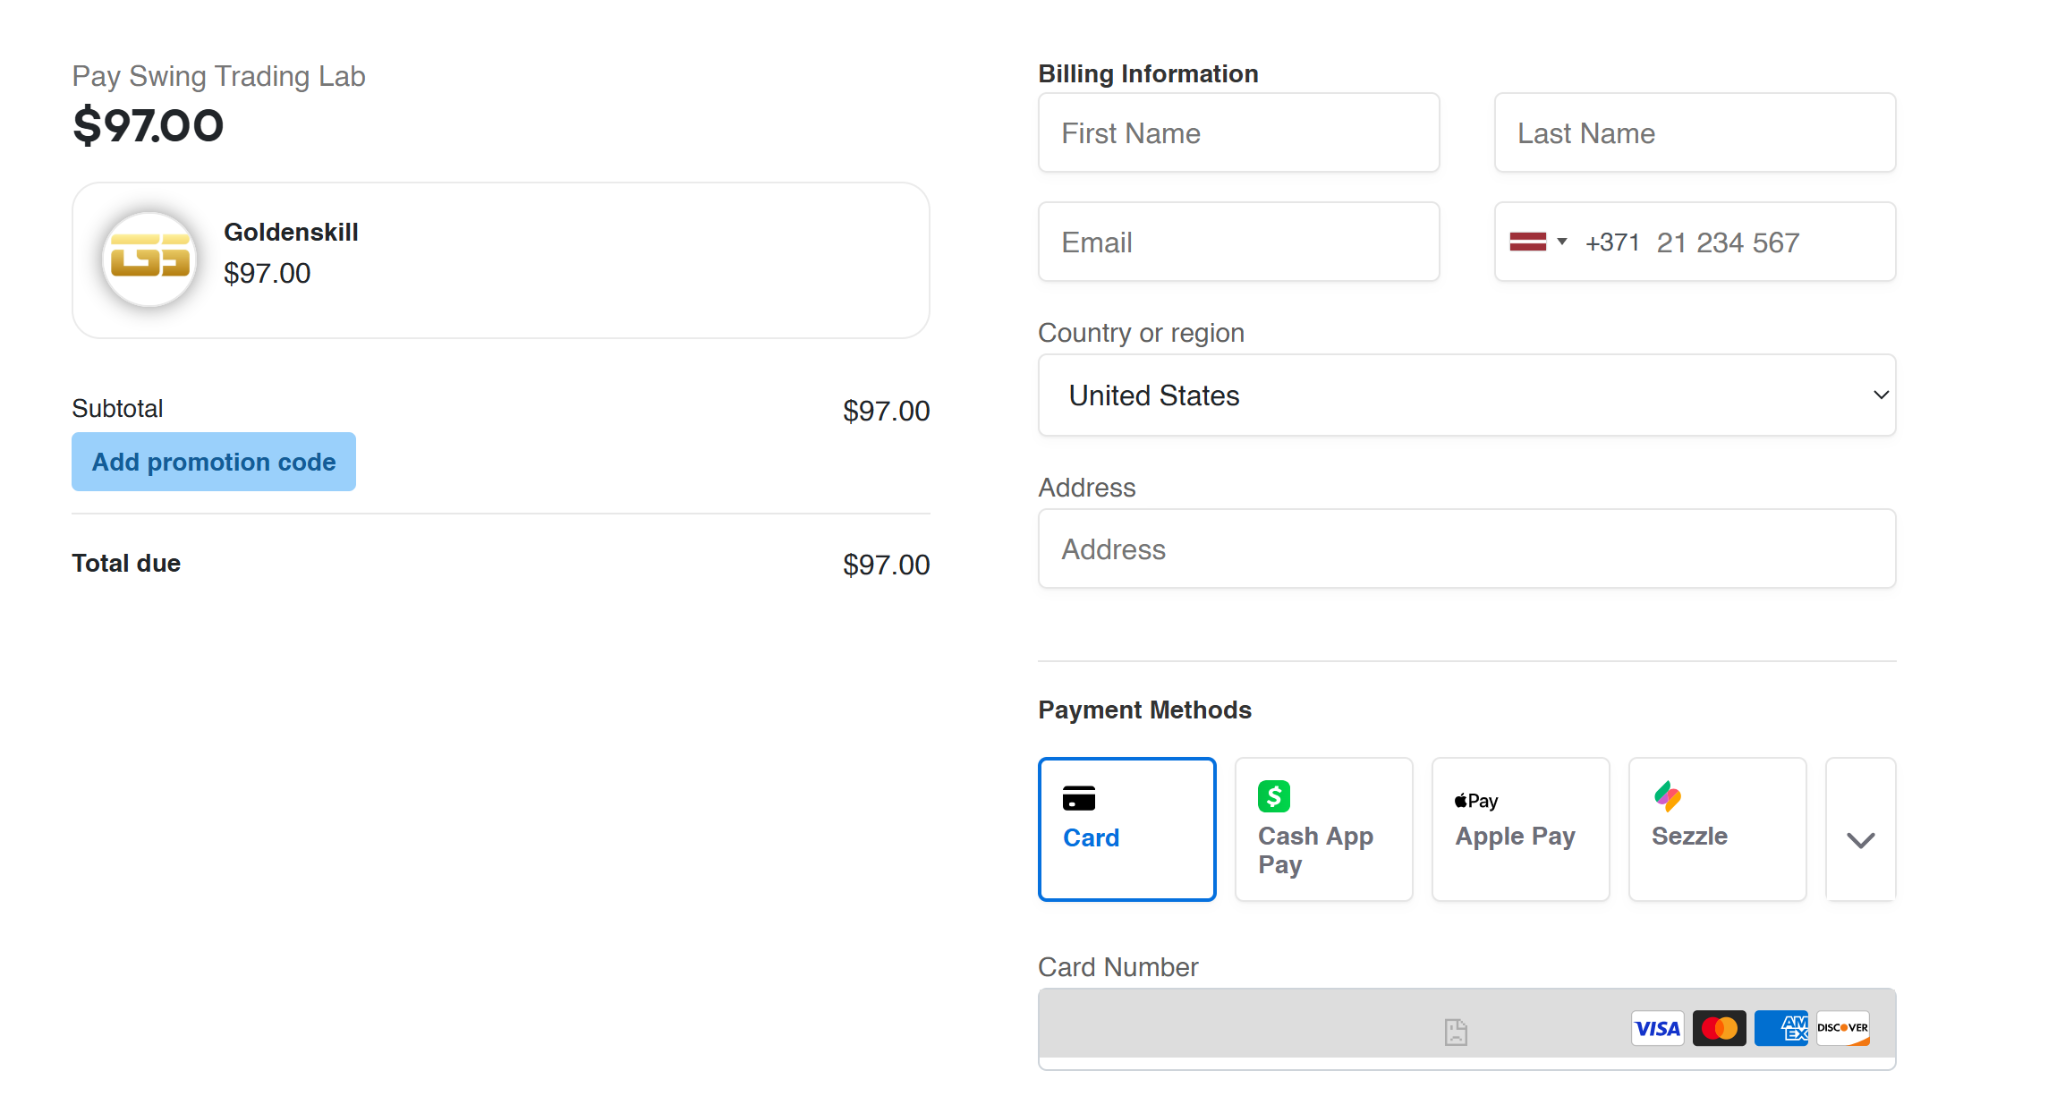This screenshot has height=1106, width=2048.
Task: Click the Subtotal label
Action: 117,408
